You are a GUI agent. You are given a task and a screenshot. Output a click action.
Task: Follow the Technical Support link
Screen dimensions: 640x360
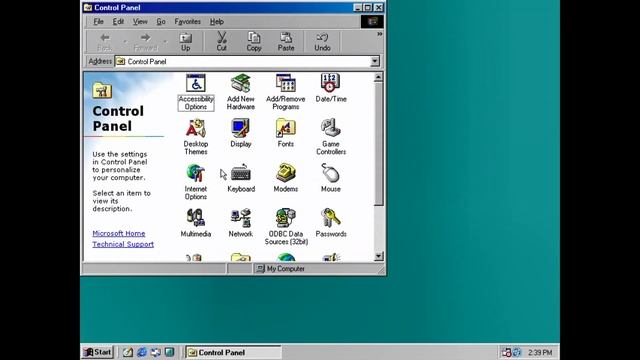click(x=123, y=244)
